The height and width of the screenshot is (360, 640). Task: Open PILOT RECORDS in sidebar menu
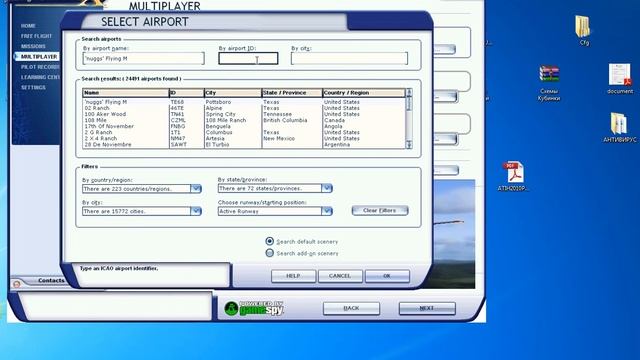tap(40, 67)
